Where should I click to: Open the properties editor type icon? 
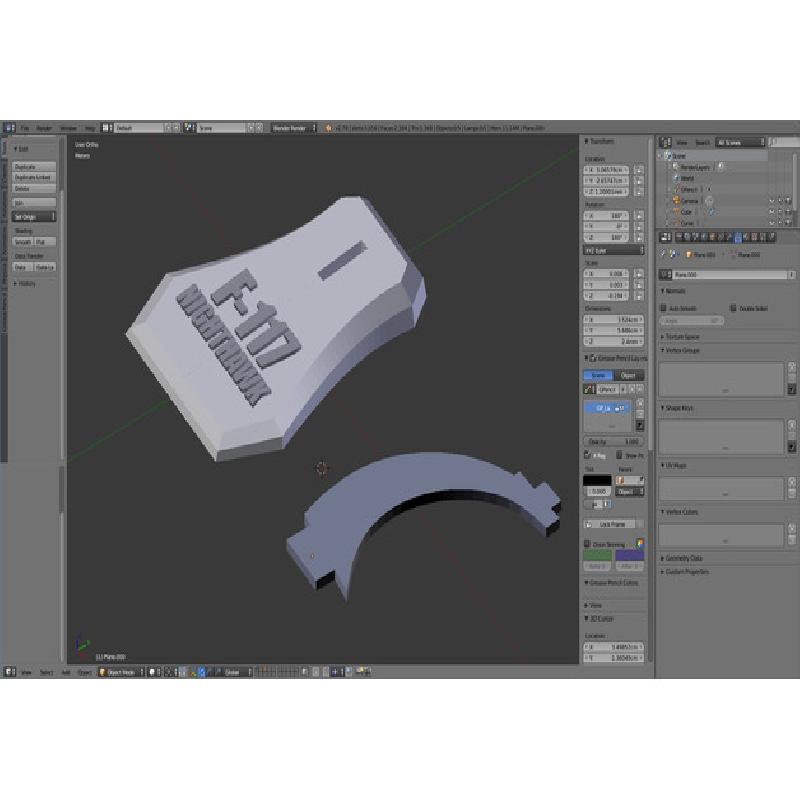[665, 237]
